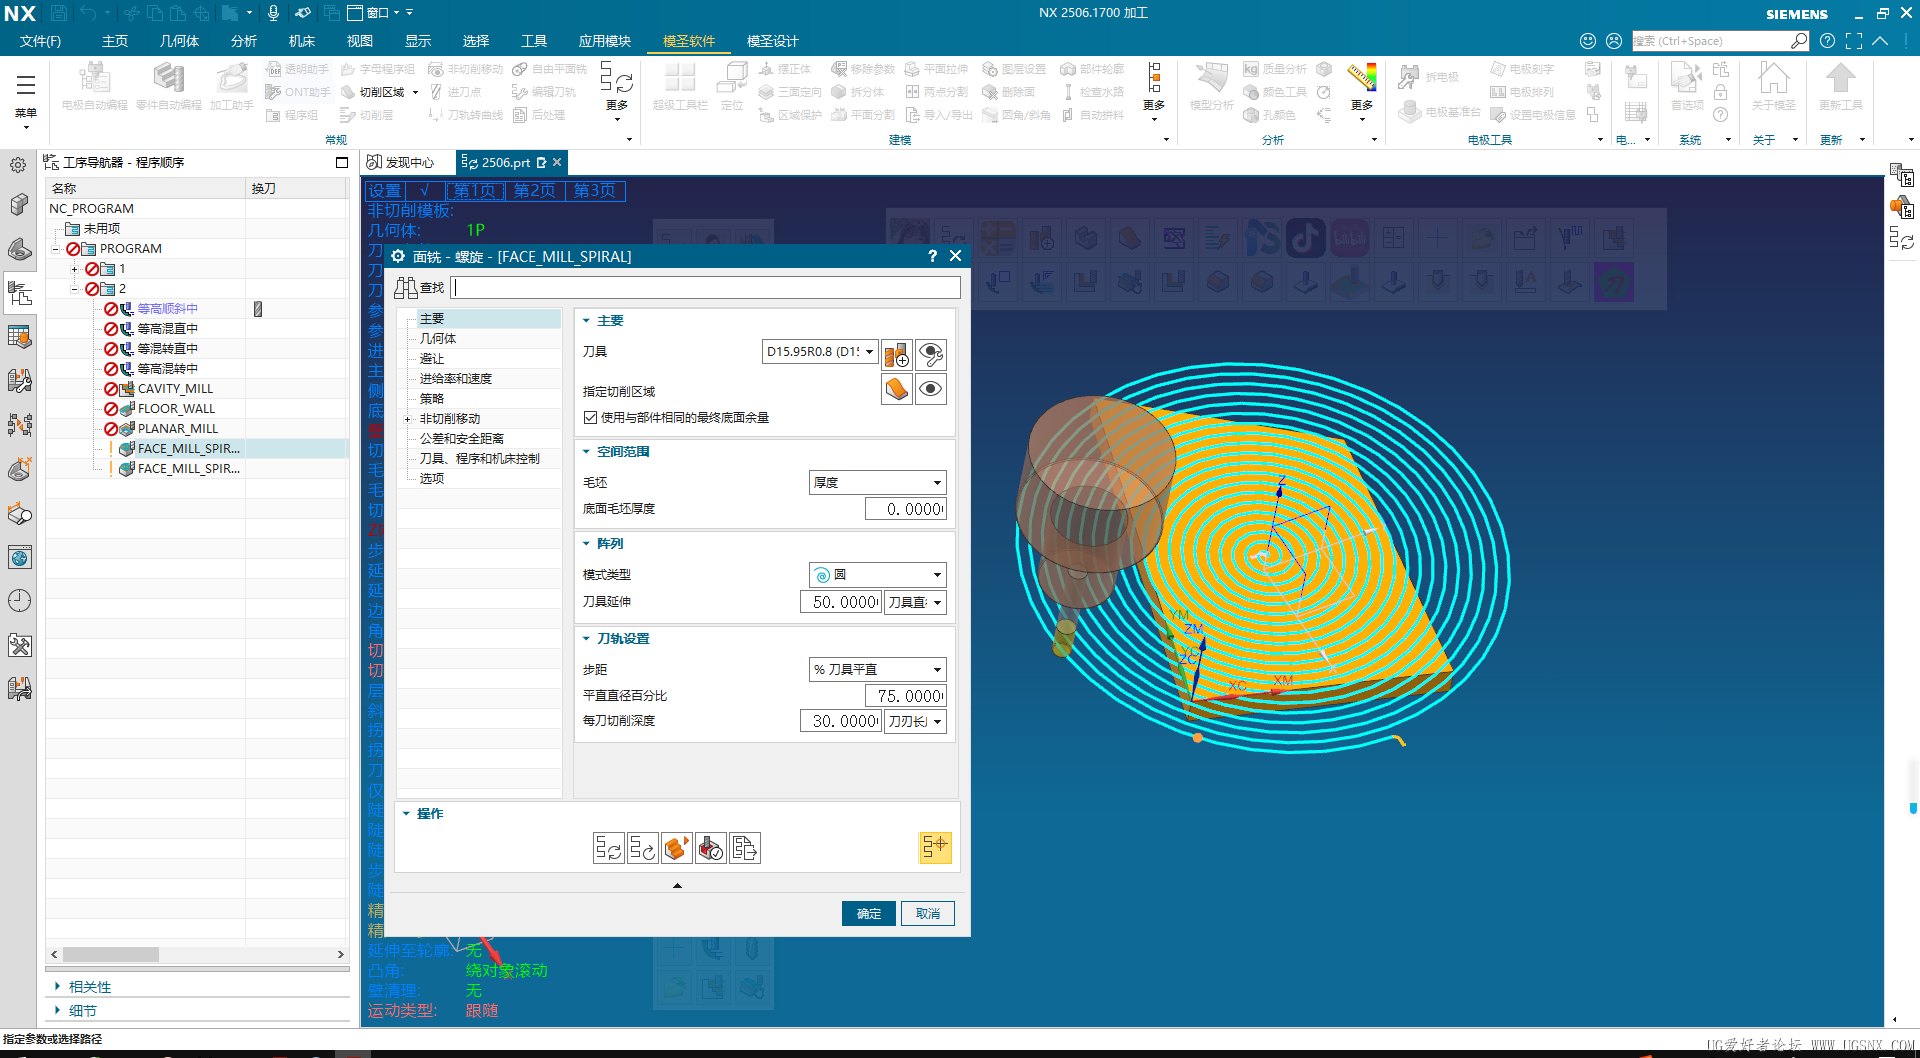The image size is (1920, 1058).
Task: Select 几何体 in dialog category list
Action: click(438, 339)
